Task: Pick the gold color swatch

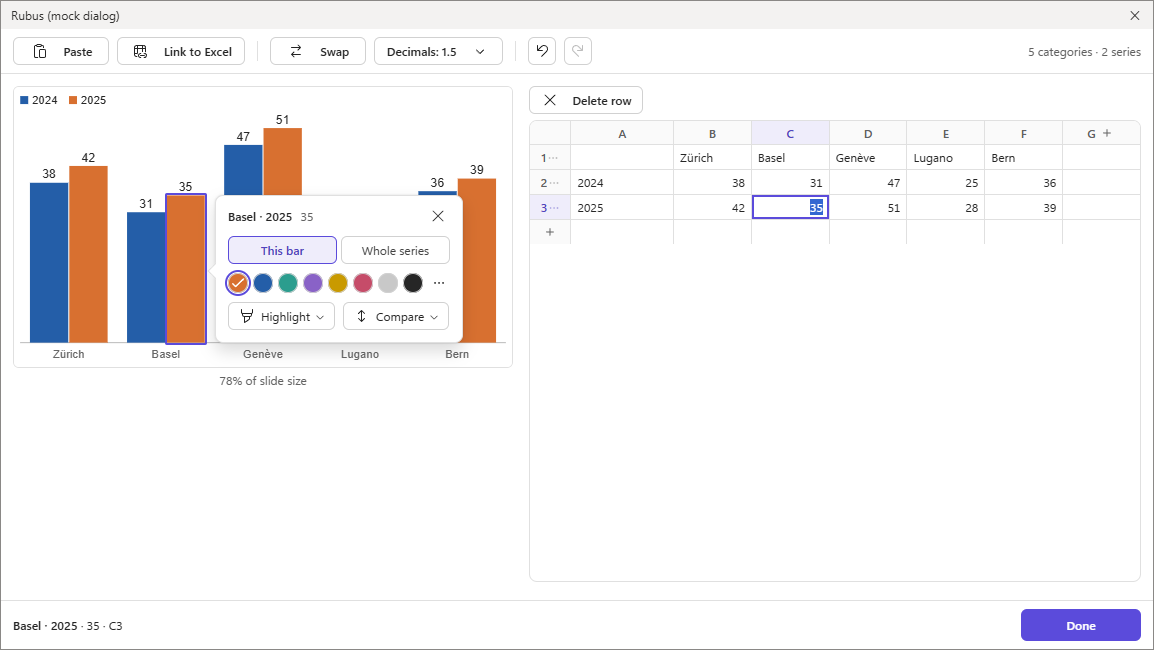Action: (338, 283)
